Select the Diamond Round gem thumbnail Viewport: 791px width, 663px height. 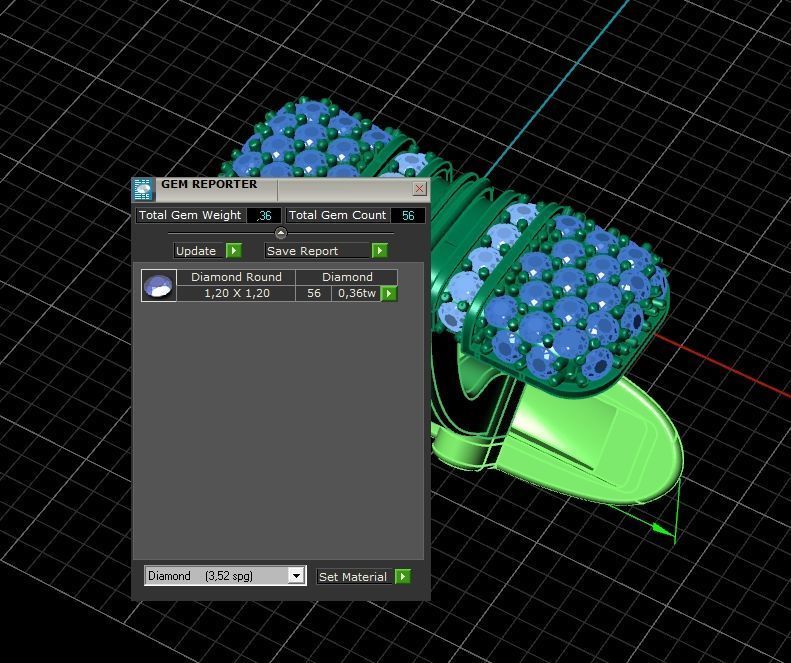coord(159,286)
